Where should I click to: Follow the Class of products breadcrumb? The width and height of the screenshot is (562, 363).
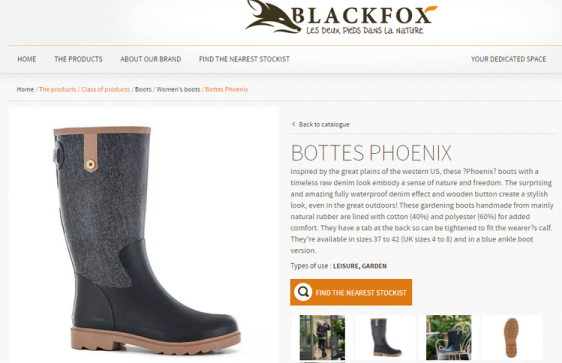point(105,89)
